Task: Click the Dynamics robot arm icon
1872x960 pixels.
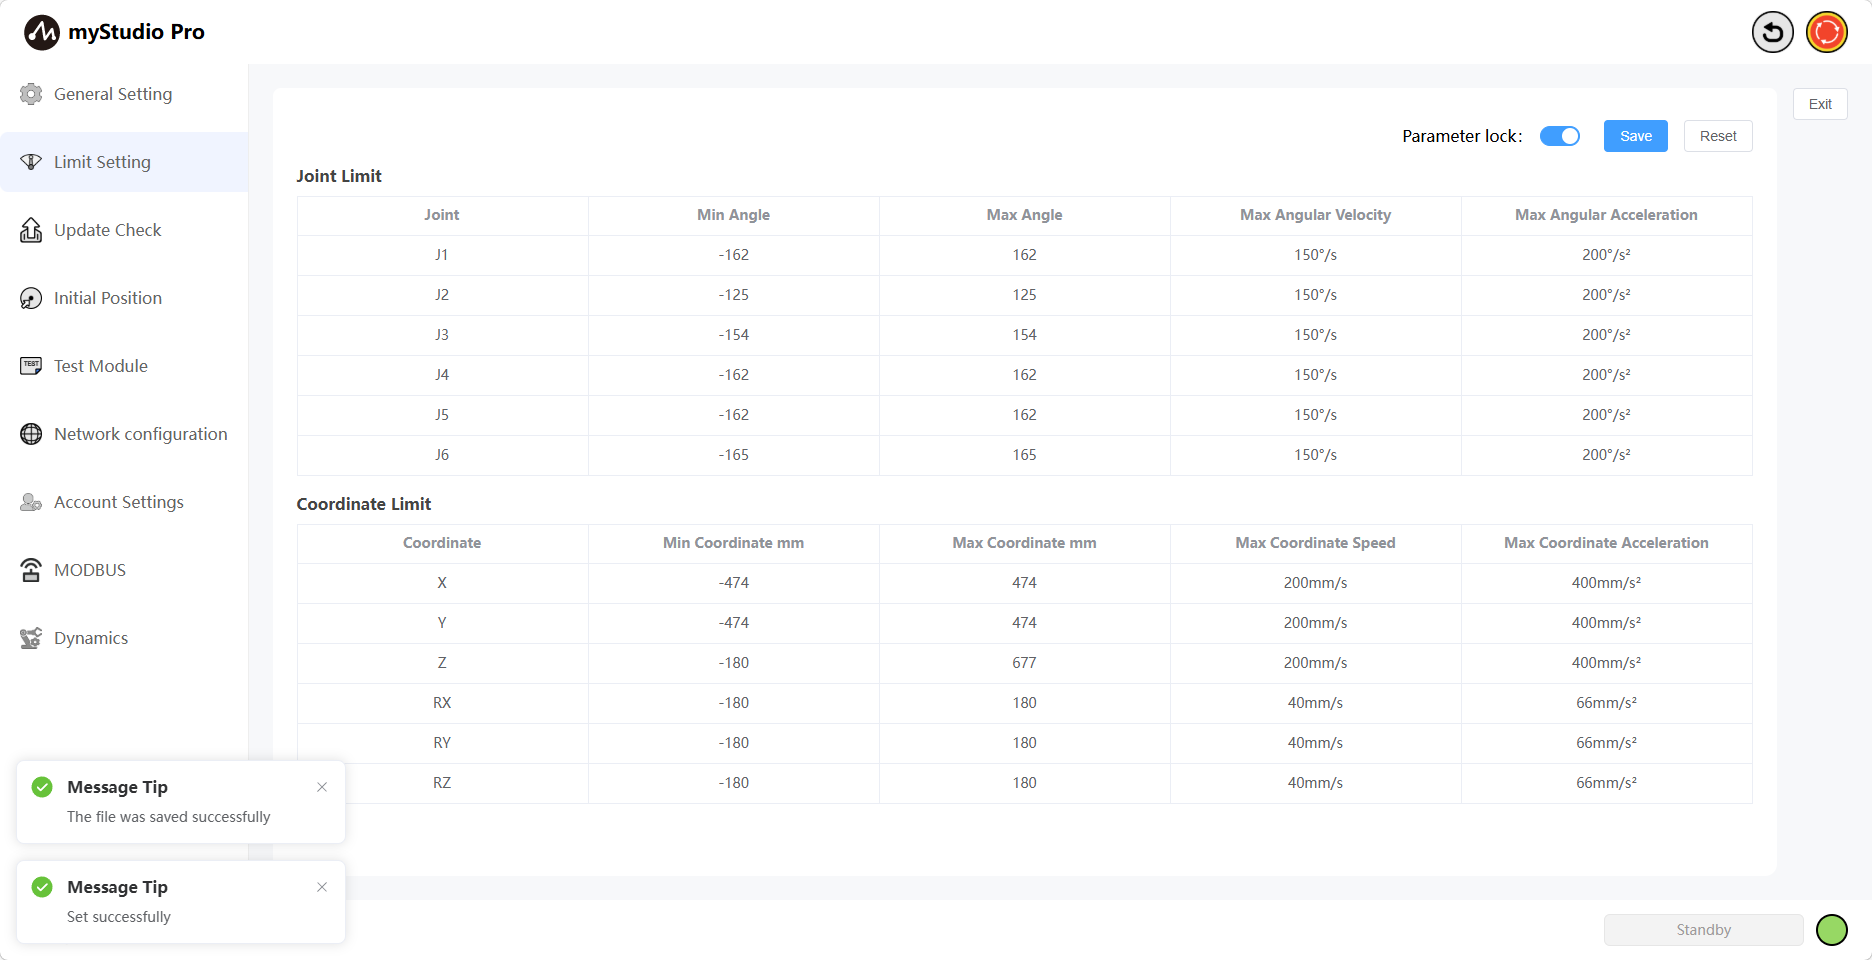Action: pyautogui.click(x=31, y=638)
